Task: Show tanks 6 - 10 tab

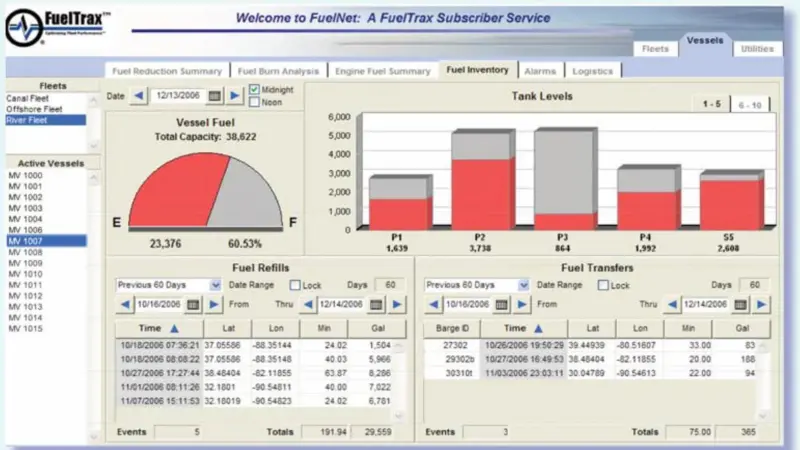Action: tap(750, 105)
